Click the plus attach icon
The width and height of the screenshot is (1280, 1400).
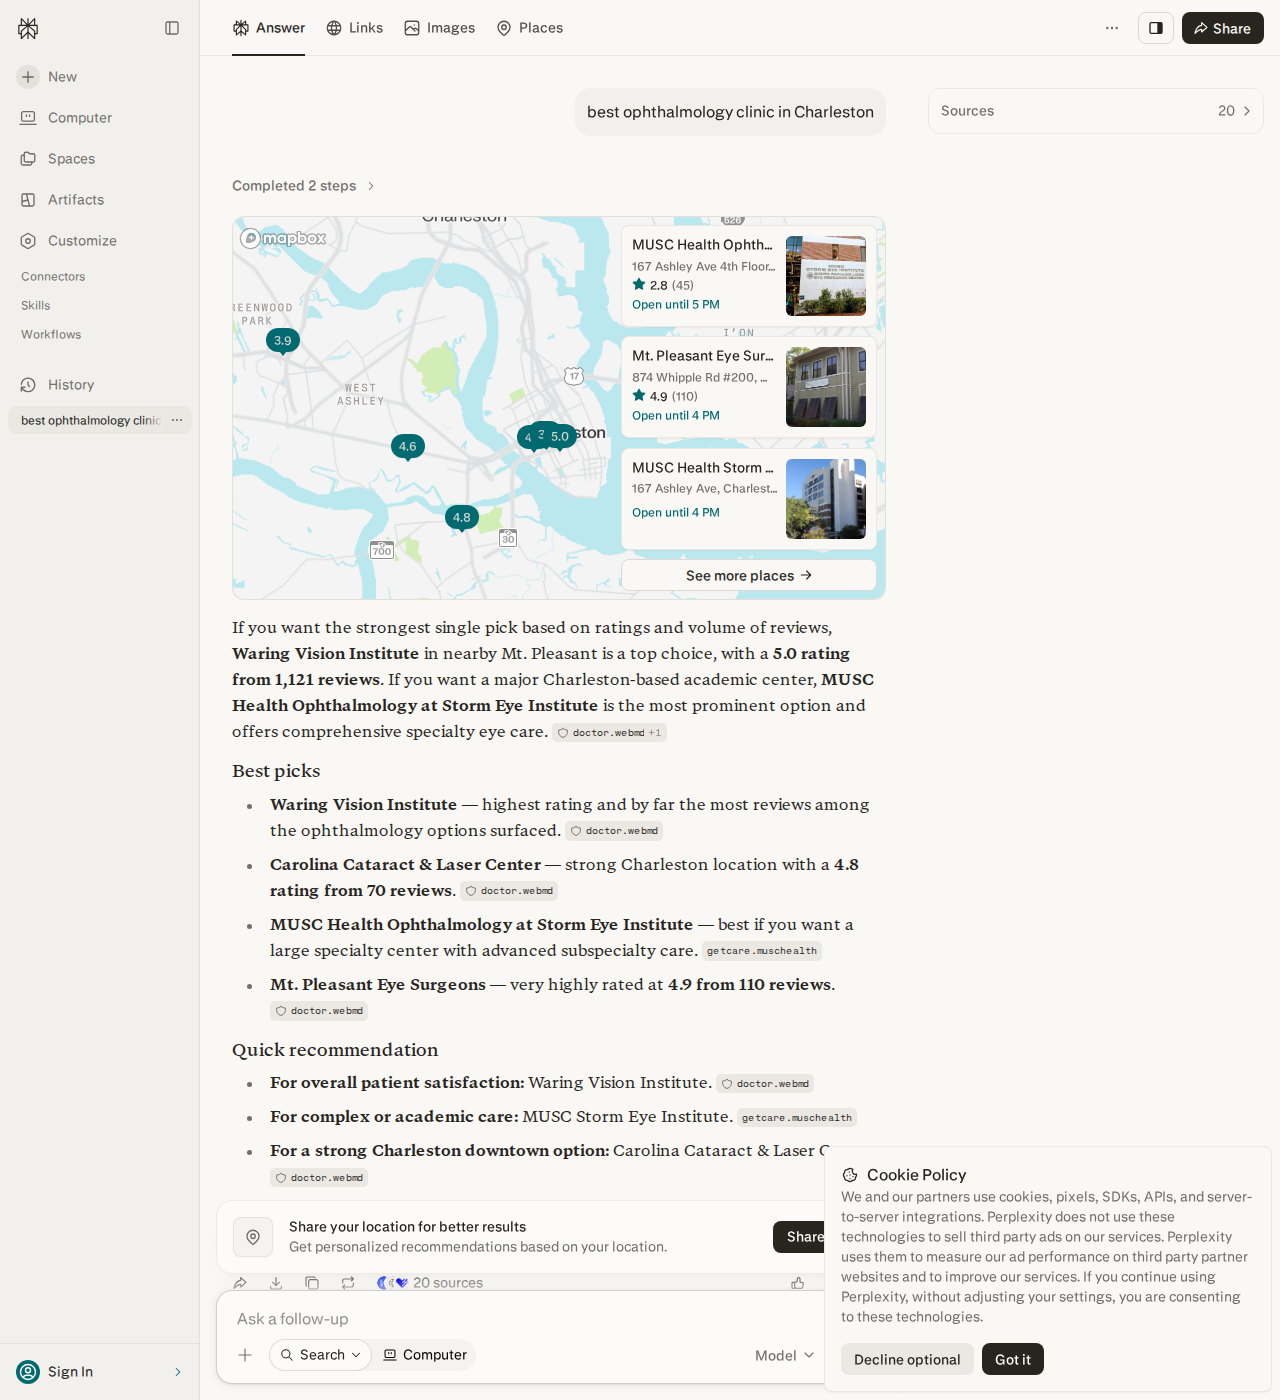click(245, 1355)
